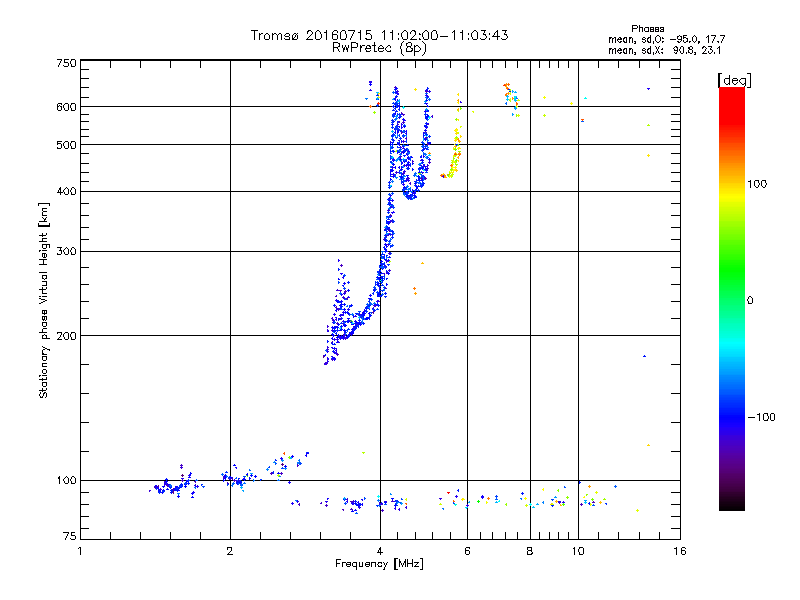This screenshot has width=800, height=600.
Task: Click the x-axis tick "8"
Action: tap(530, 551)
